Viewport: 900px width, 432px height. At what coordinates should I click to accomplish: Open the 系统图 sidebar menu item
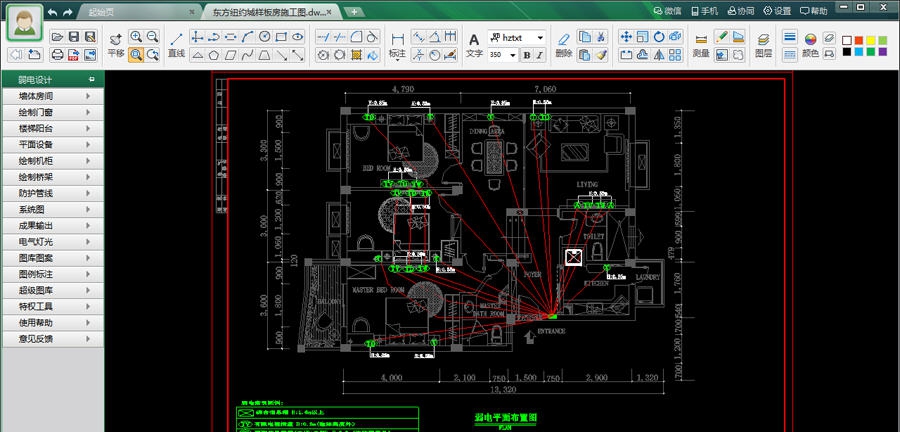53,210
